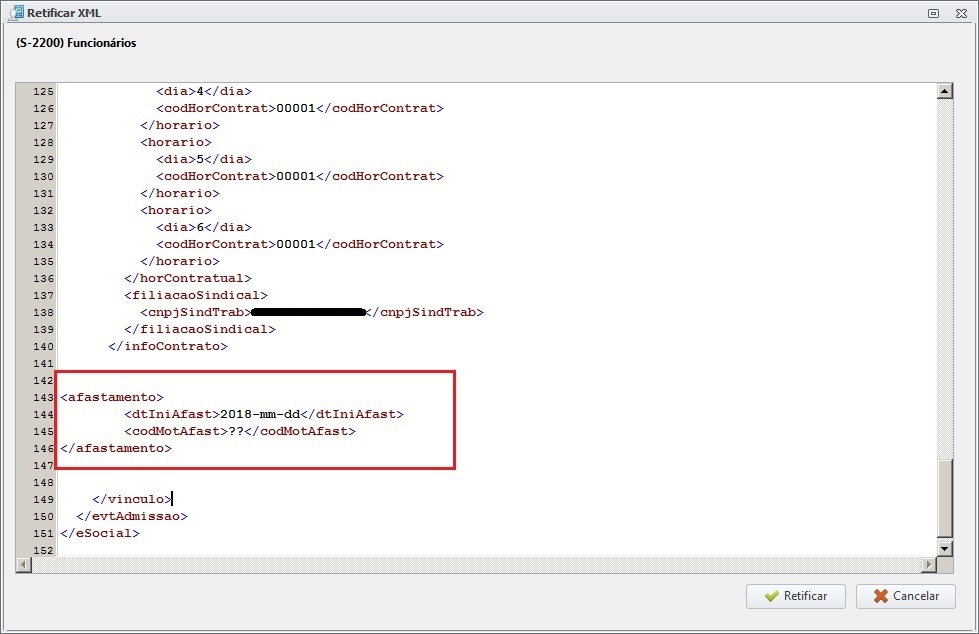Click the closing eSocial tag

100,533
